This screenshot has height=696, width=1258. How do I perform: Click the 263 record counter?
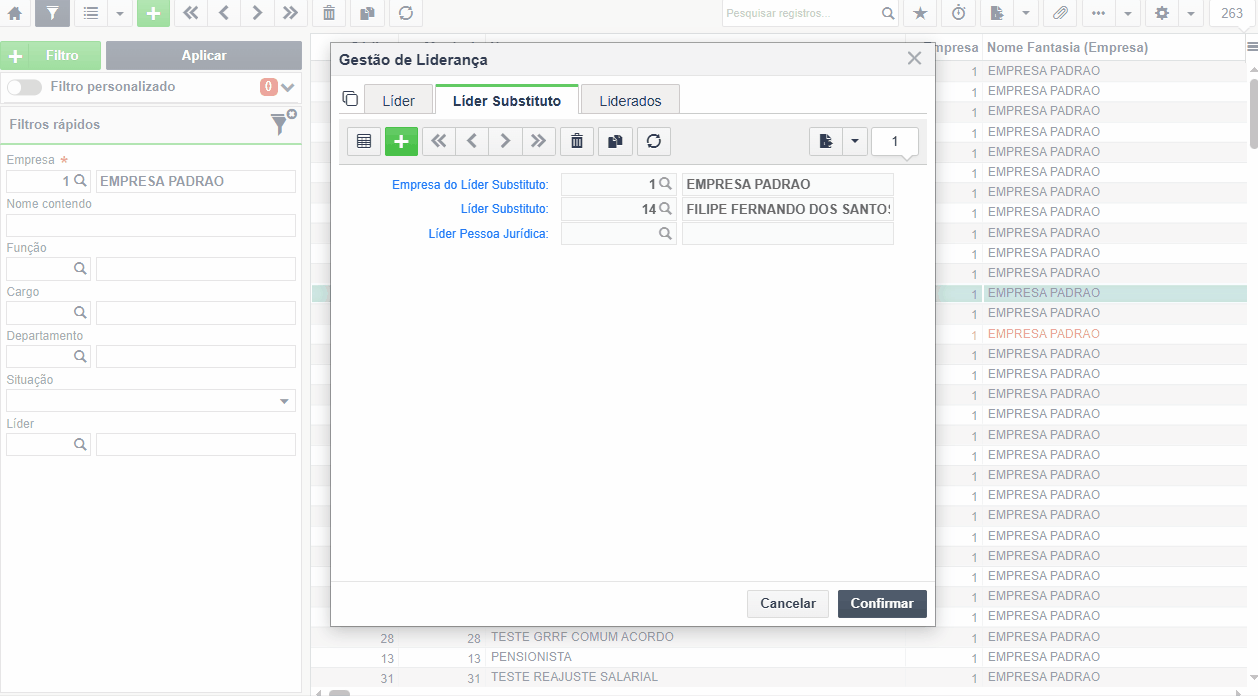(1232, 13)
